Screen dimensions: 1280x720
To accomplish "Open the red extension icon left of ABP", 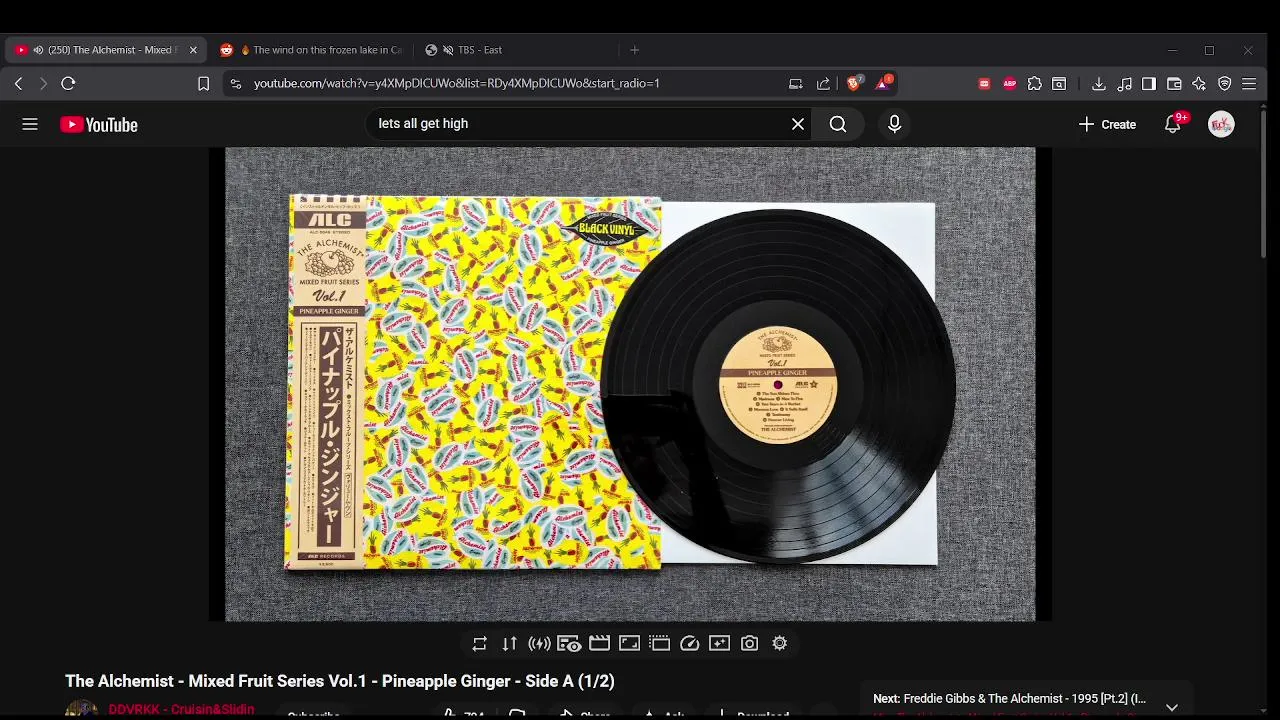I will click(x=984, y=84).
